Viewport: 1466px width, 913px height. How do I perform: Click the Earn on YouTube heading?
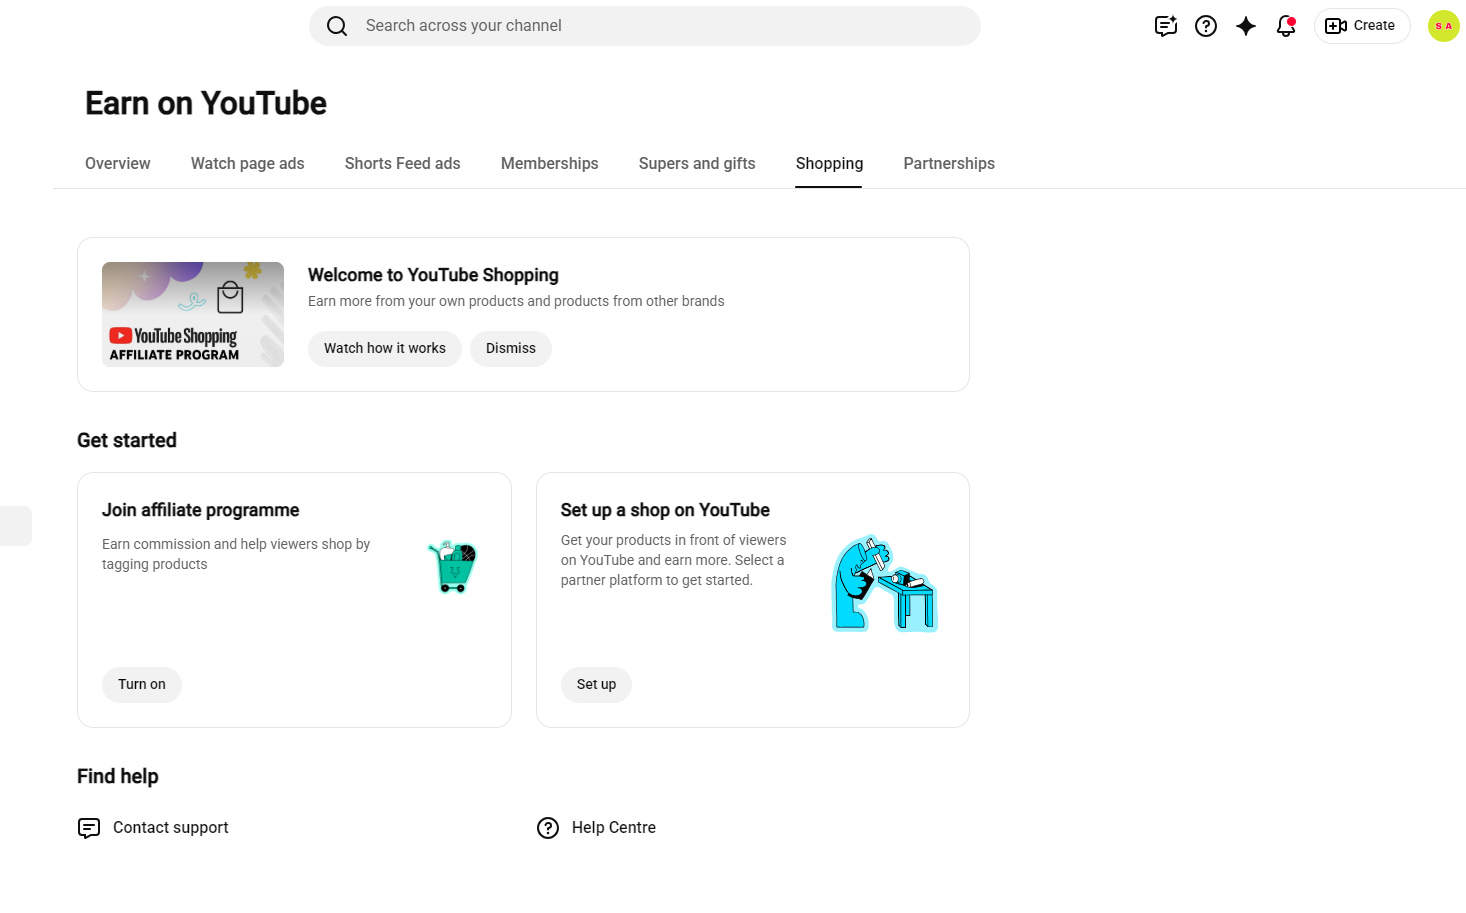tap(206, 104)
